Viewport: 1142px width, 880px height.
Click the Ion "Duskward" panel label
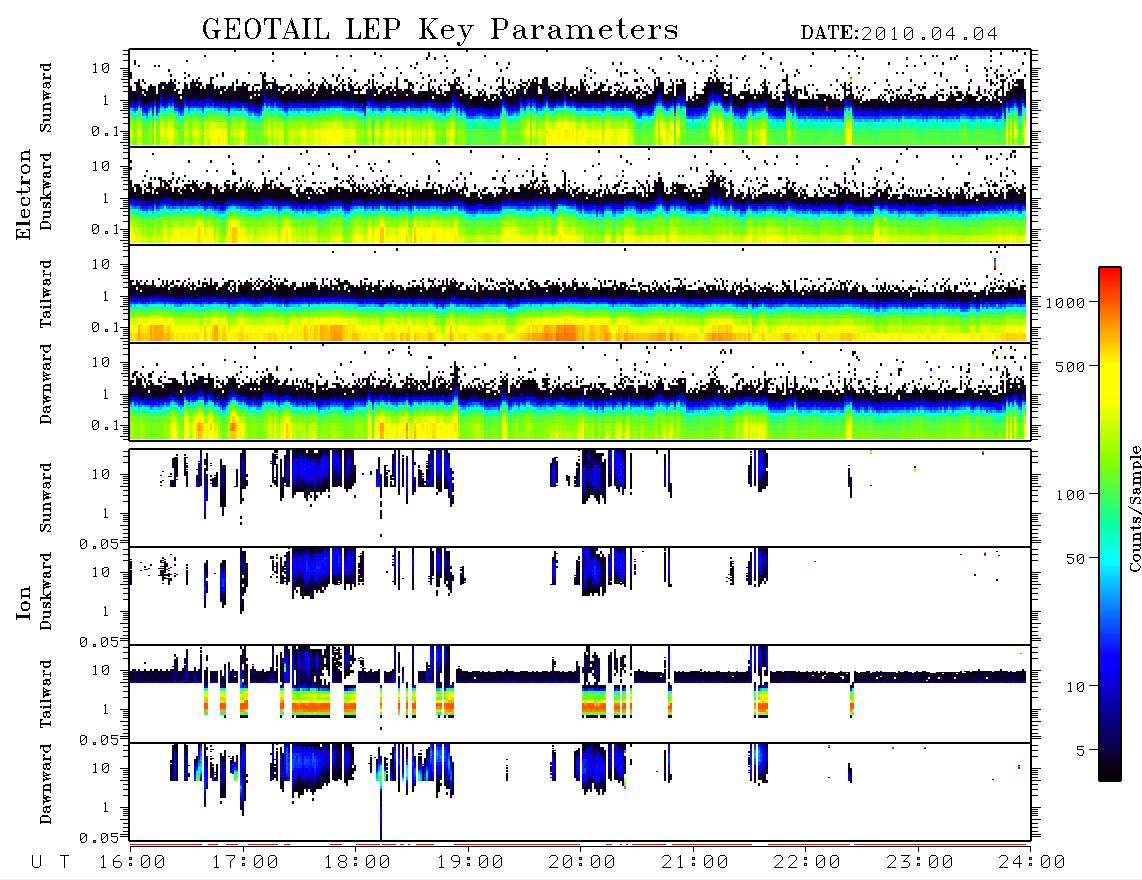tap(46, 592)
